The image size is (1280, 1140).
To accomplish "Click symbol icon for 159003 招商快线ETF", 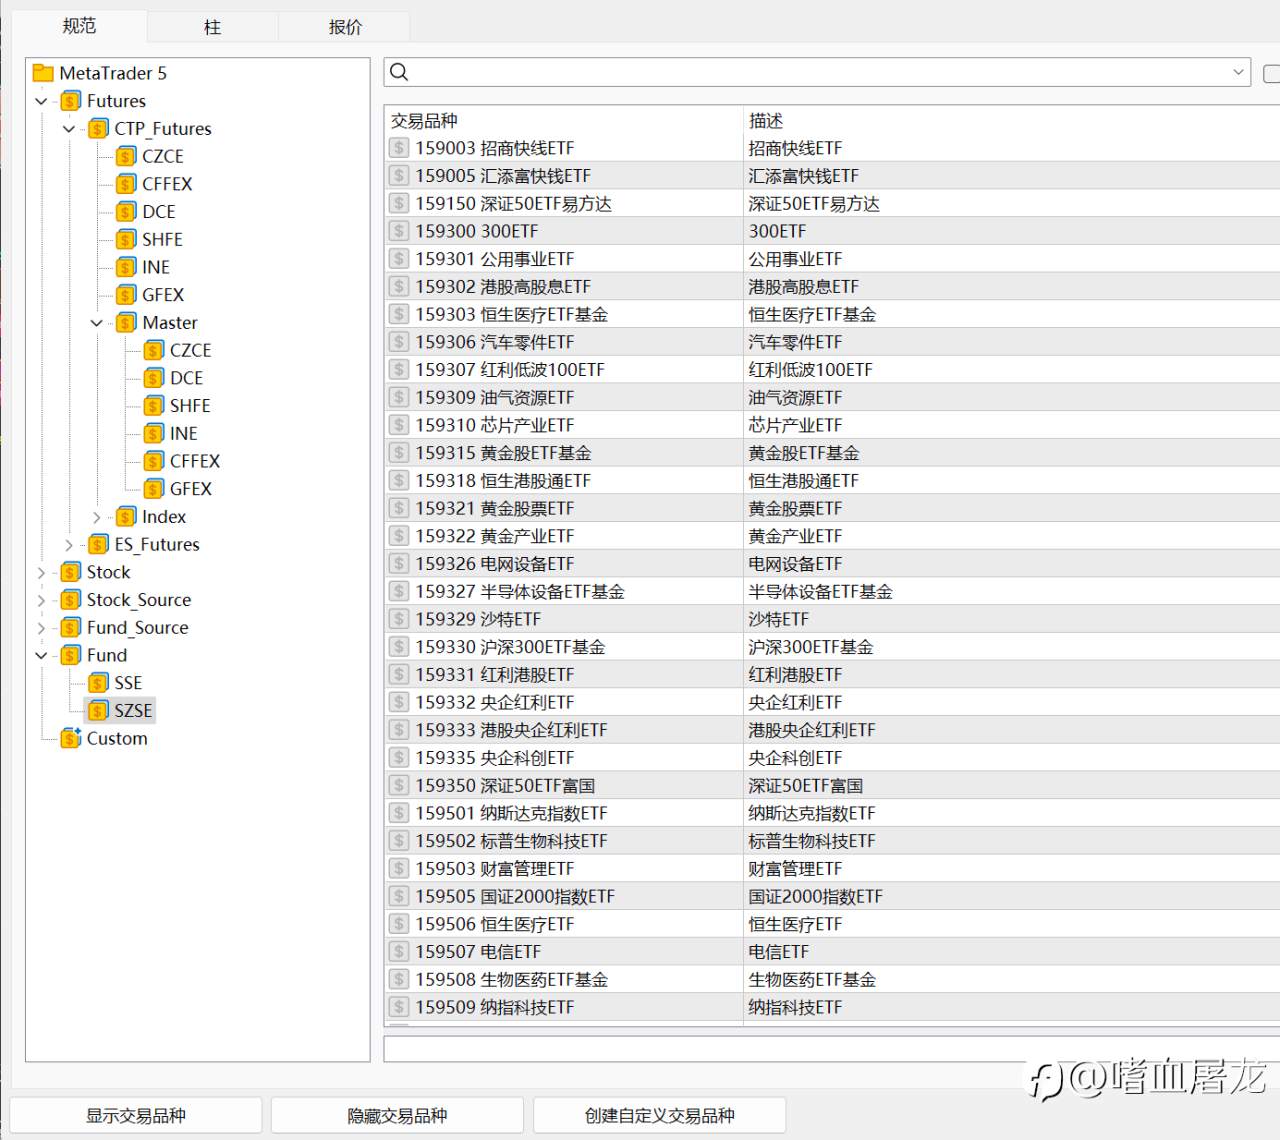I will (x=399, y=148).
